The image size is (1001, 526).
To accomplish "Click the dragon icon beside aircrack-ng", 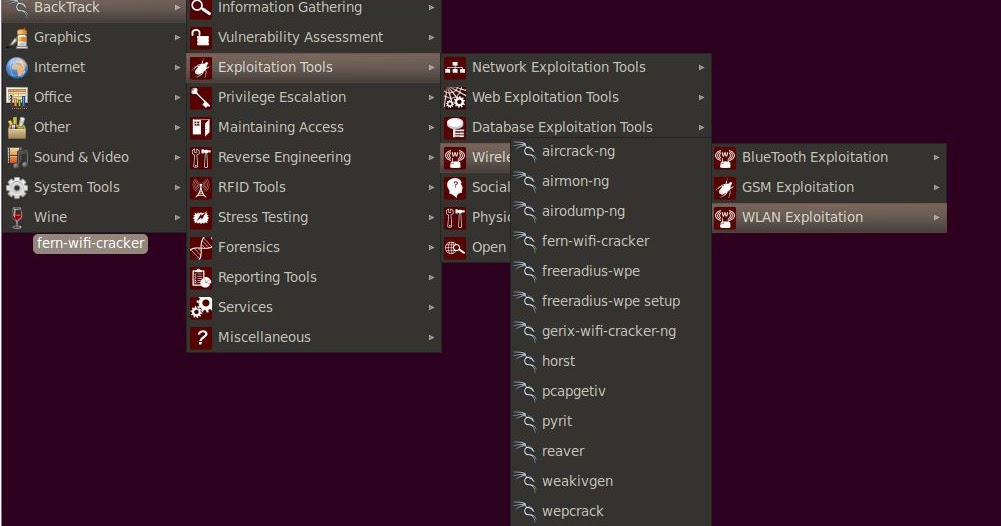I will (525, 152).
